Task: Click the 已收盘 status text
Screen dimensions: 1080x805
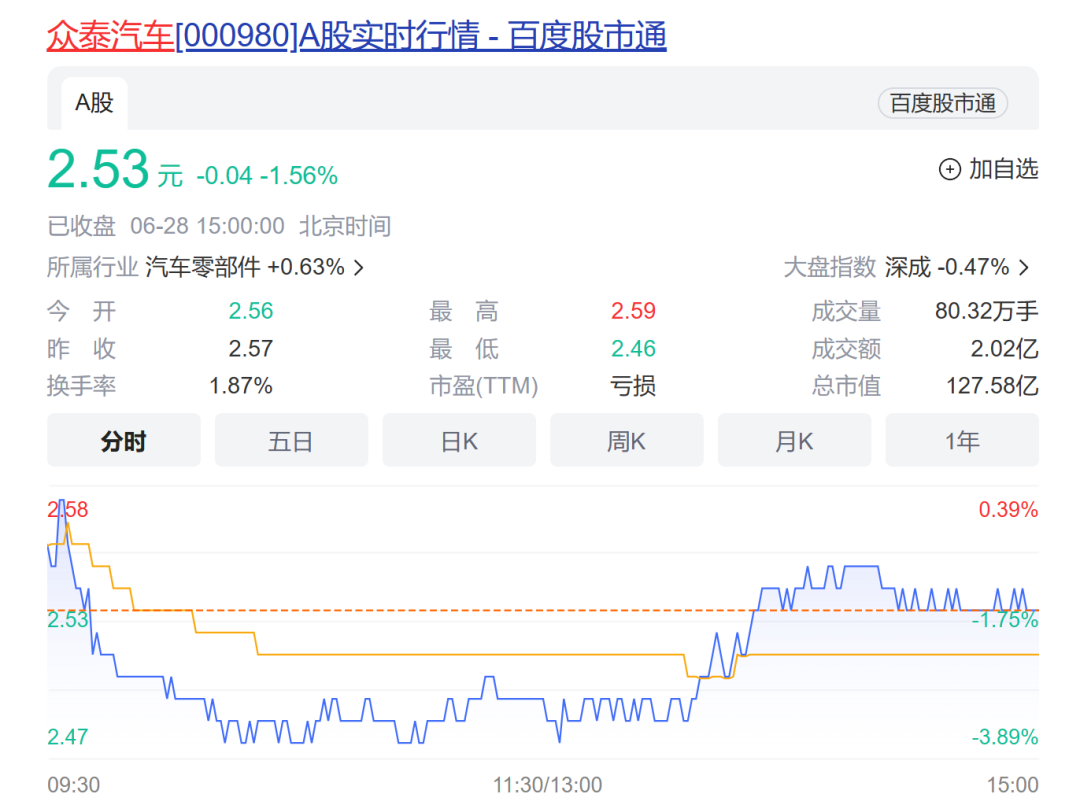Action: click(81, 226)
